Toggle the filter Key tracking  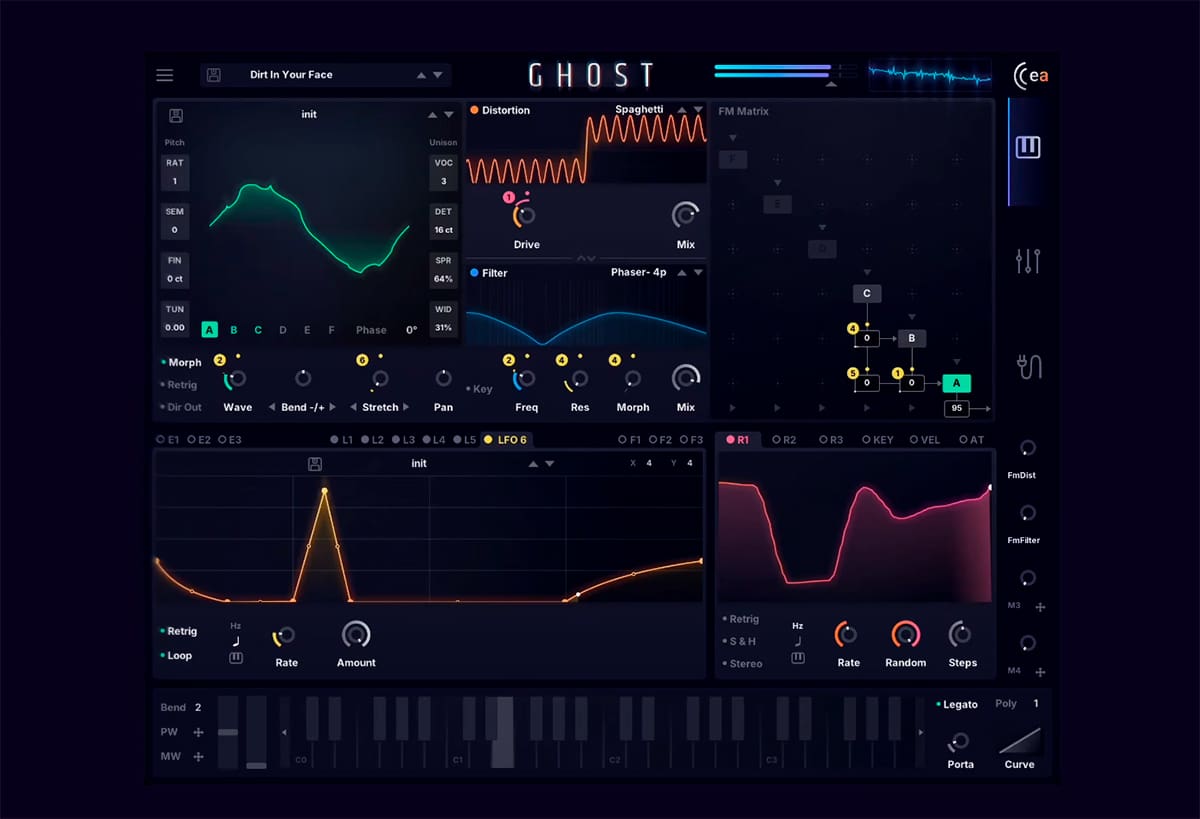pos(479,389)
